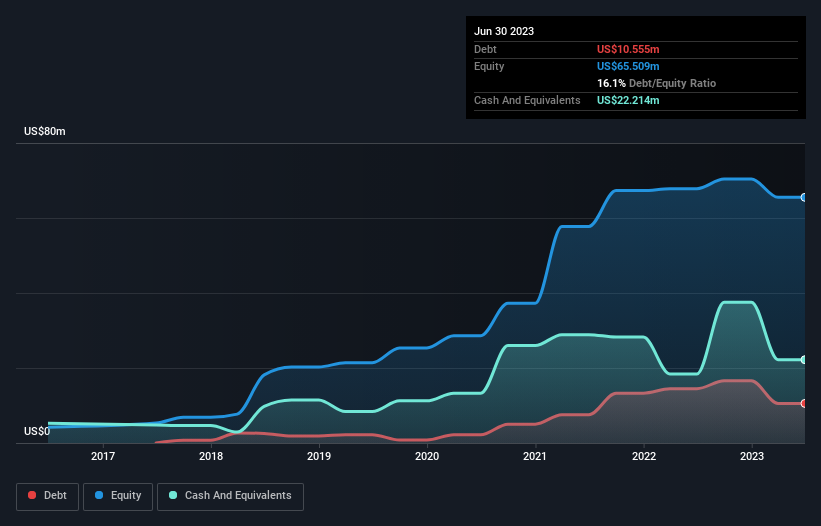This screenshot has width=821, height=526.
Task: Click Cash And Equivalents label in tooltip
Action: point(527,100)
